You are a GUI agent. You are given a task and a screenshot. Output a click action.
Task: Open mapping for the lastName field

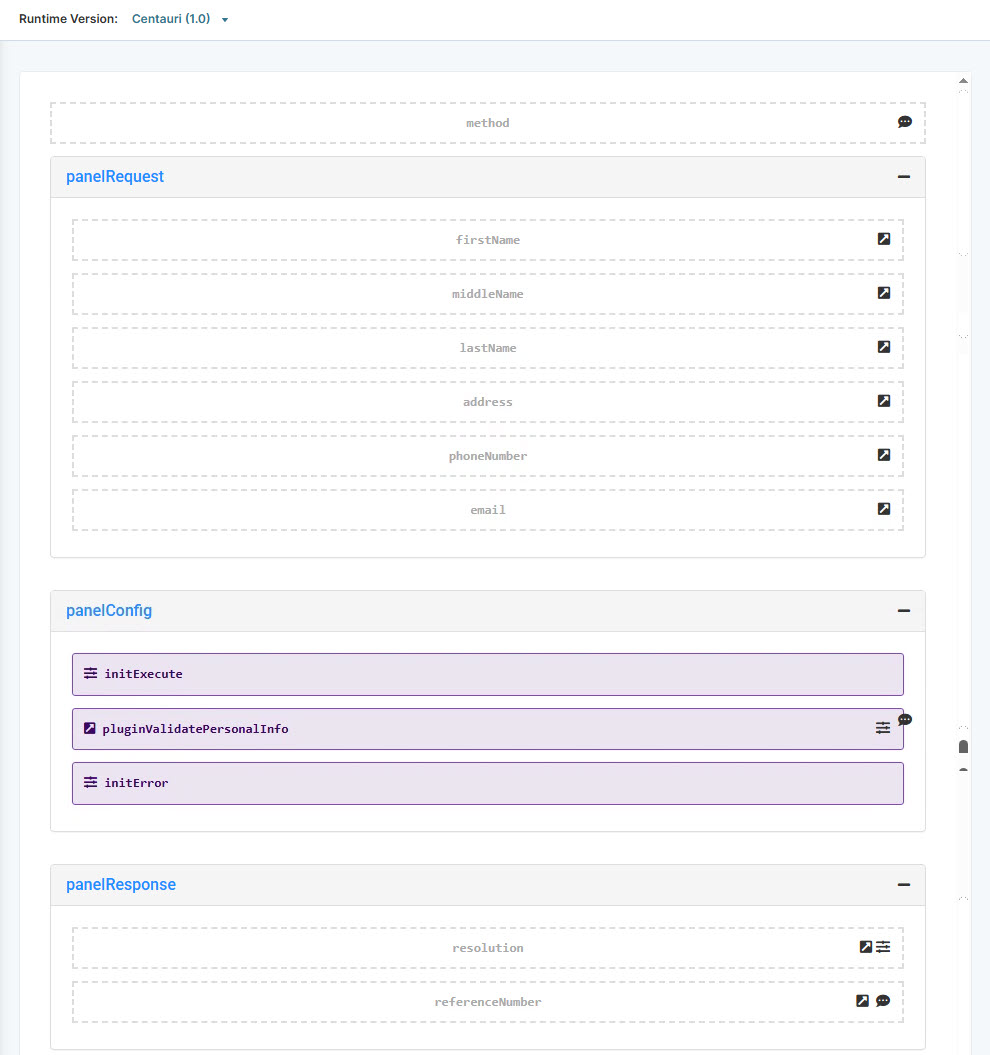[x=883, y=347]
